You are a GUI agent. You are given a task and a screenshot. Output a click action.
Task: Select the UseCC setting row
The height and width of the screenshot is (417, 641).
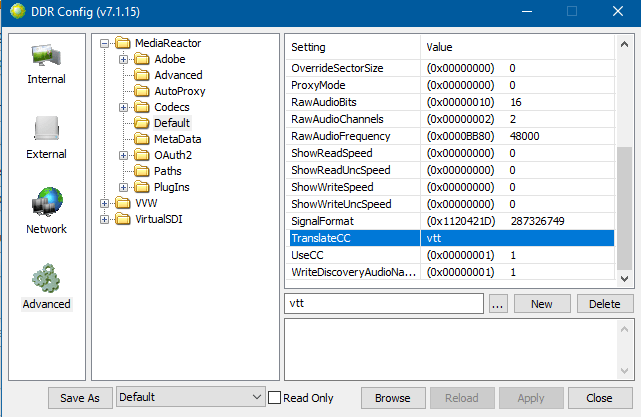(x=452, y=255)
